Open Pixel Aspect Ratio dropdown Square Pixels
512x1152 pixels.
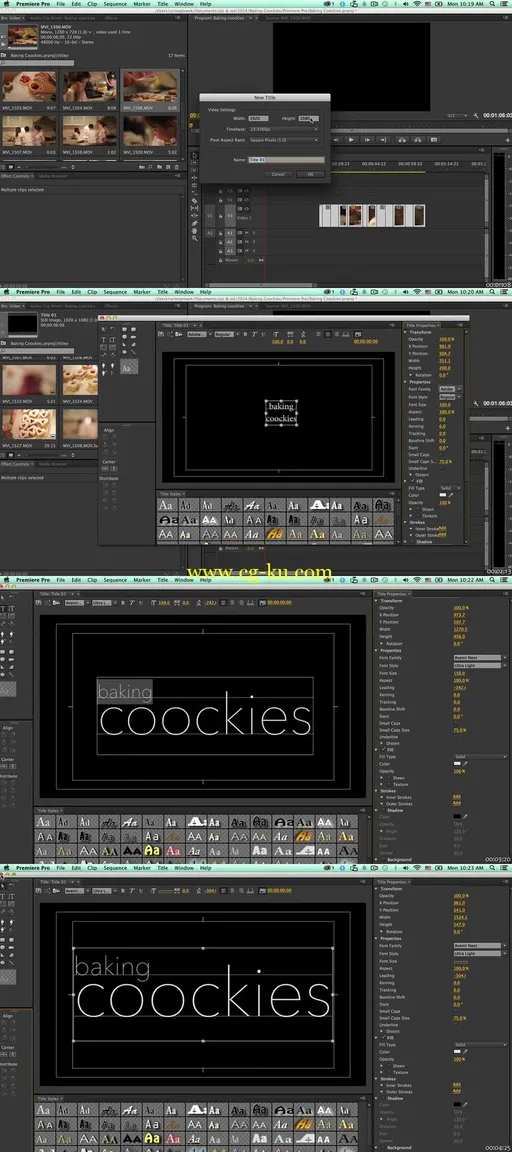284,140
